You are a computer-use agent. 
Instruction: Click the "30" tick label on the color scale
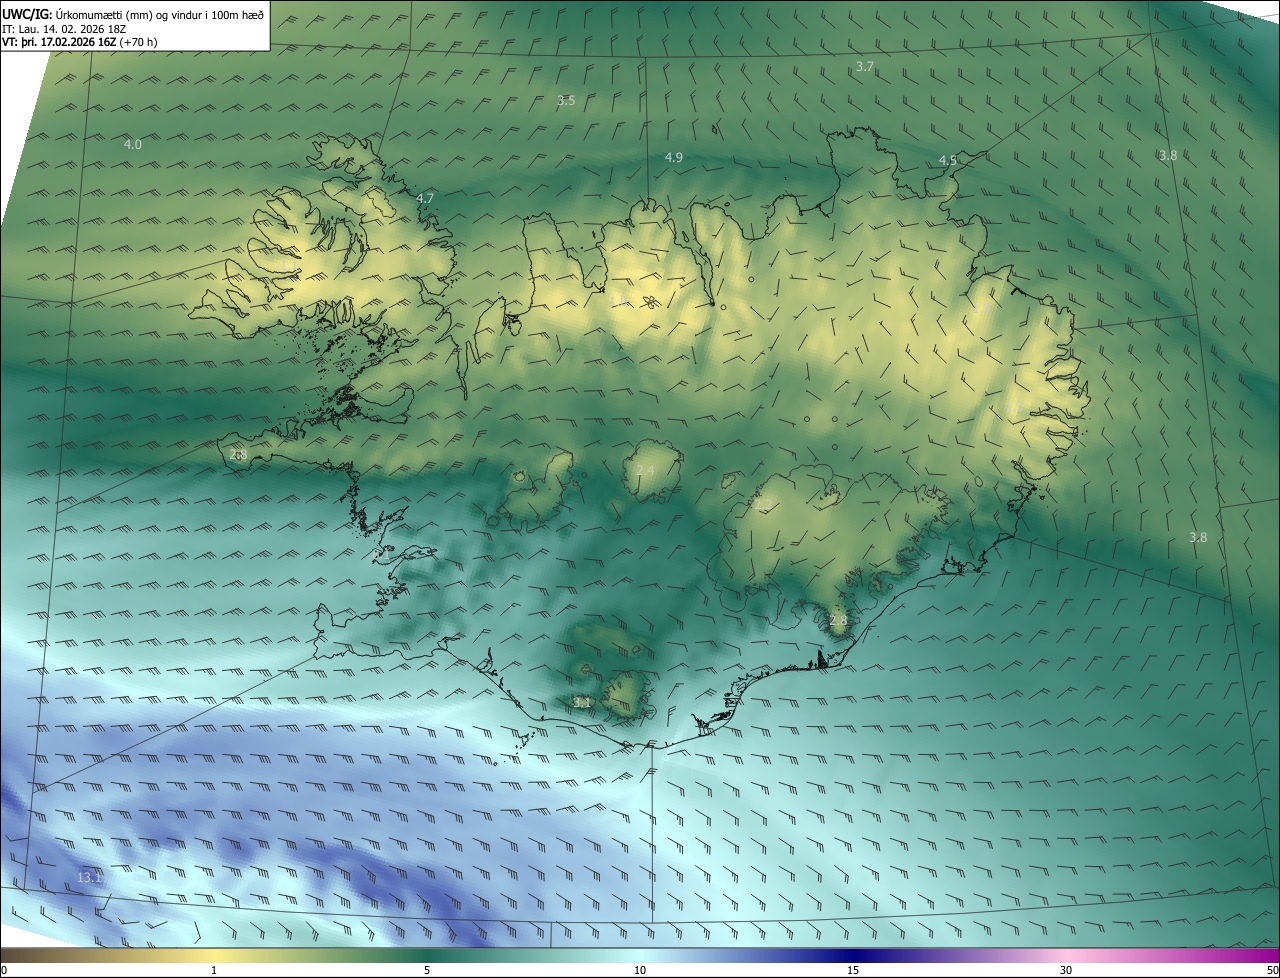click(1066, 970)
